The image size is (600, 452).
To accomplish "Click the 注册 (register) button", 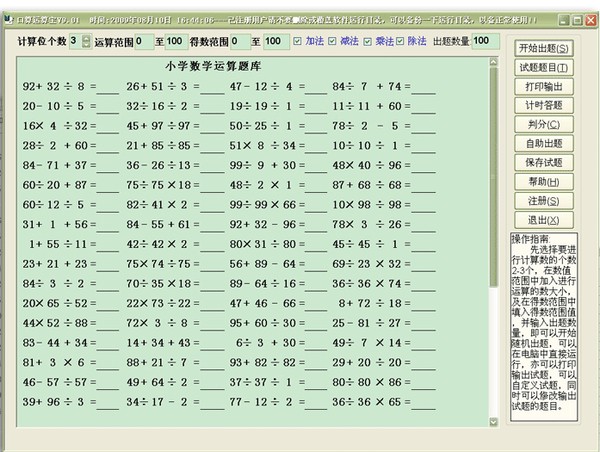I will coord(544,200).
